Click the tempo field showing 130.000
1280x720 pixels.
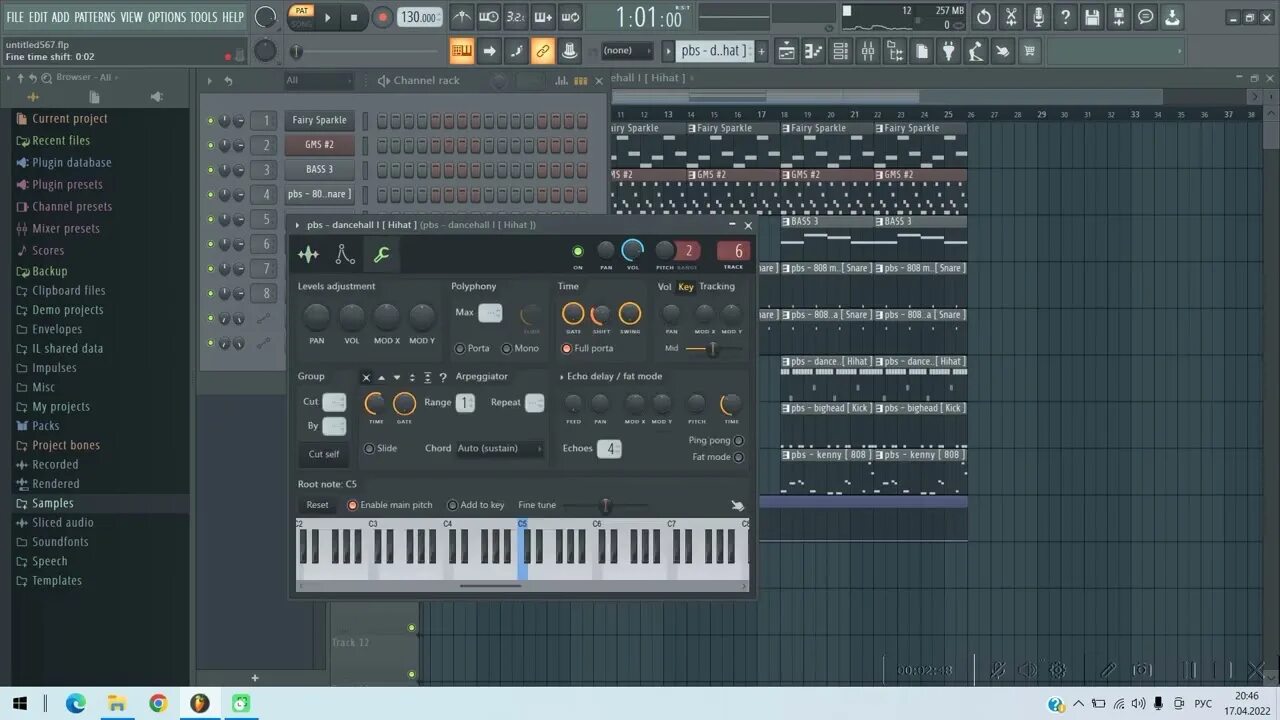pyautogui.click(x=420, y=17)
